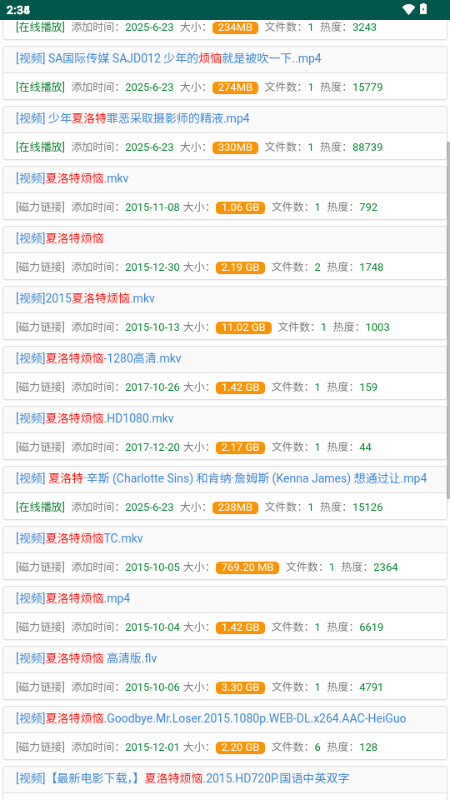The width and height of the screenshot is (450, 800).
Task: Tap the Wi-Fi signal icon in status bar
Action: pyautogui.click(x=408, y=10)
